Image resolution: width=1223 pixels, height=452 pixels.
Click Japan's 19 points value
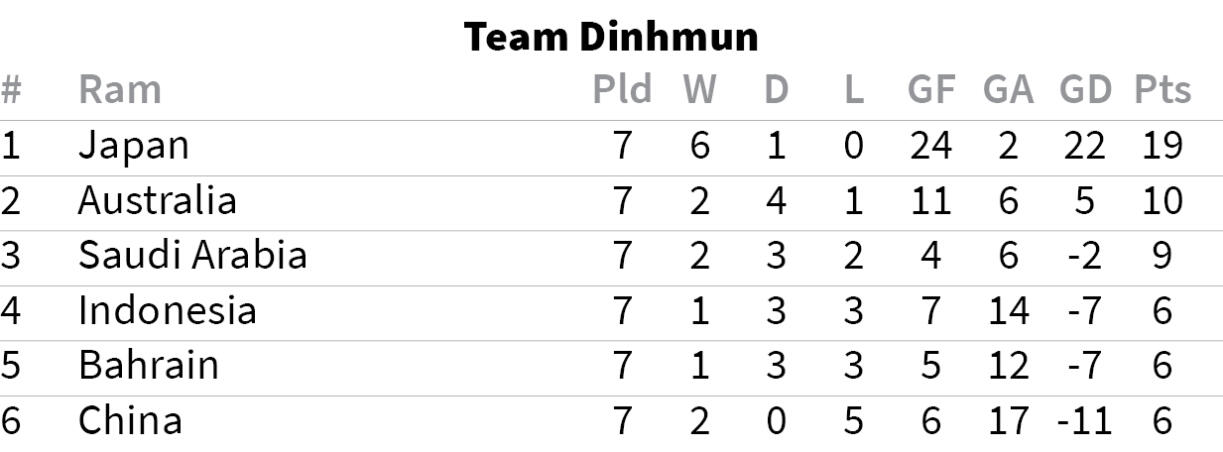coord(1161,146)
